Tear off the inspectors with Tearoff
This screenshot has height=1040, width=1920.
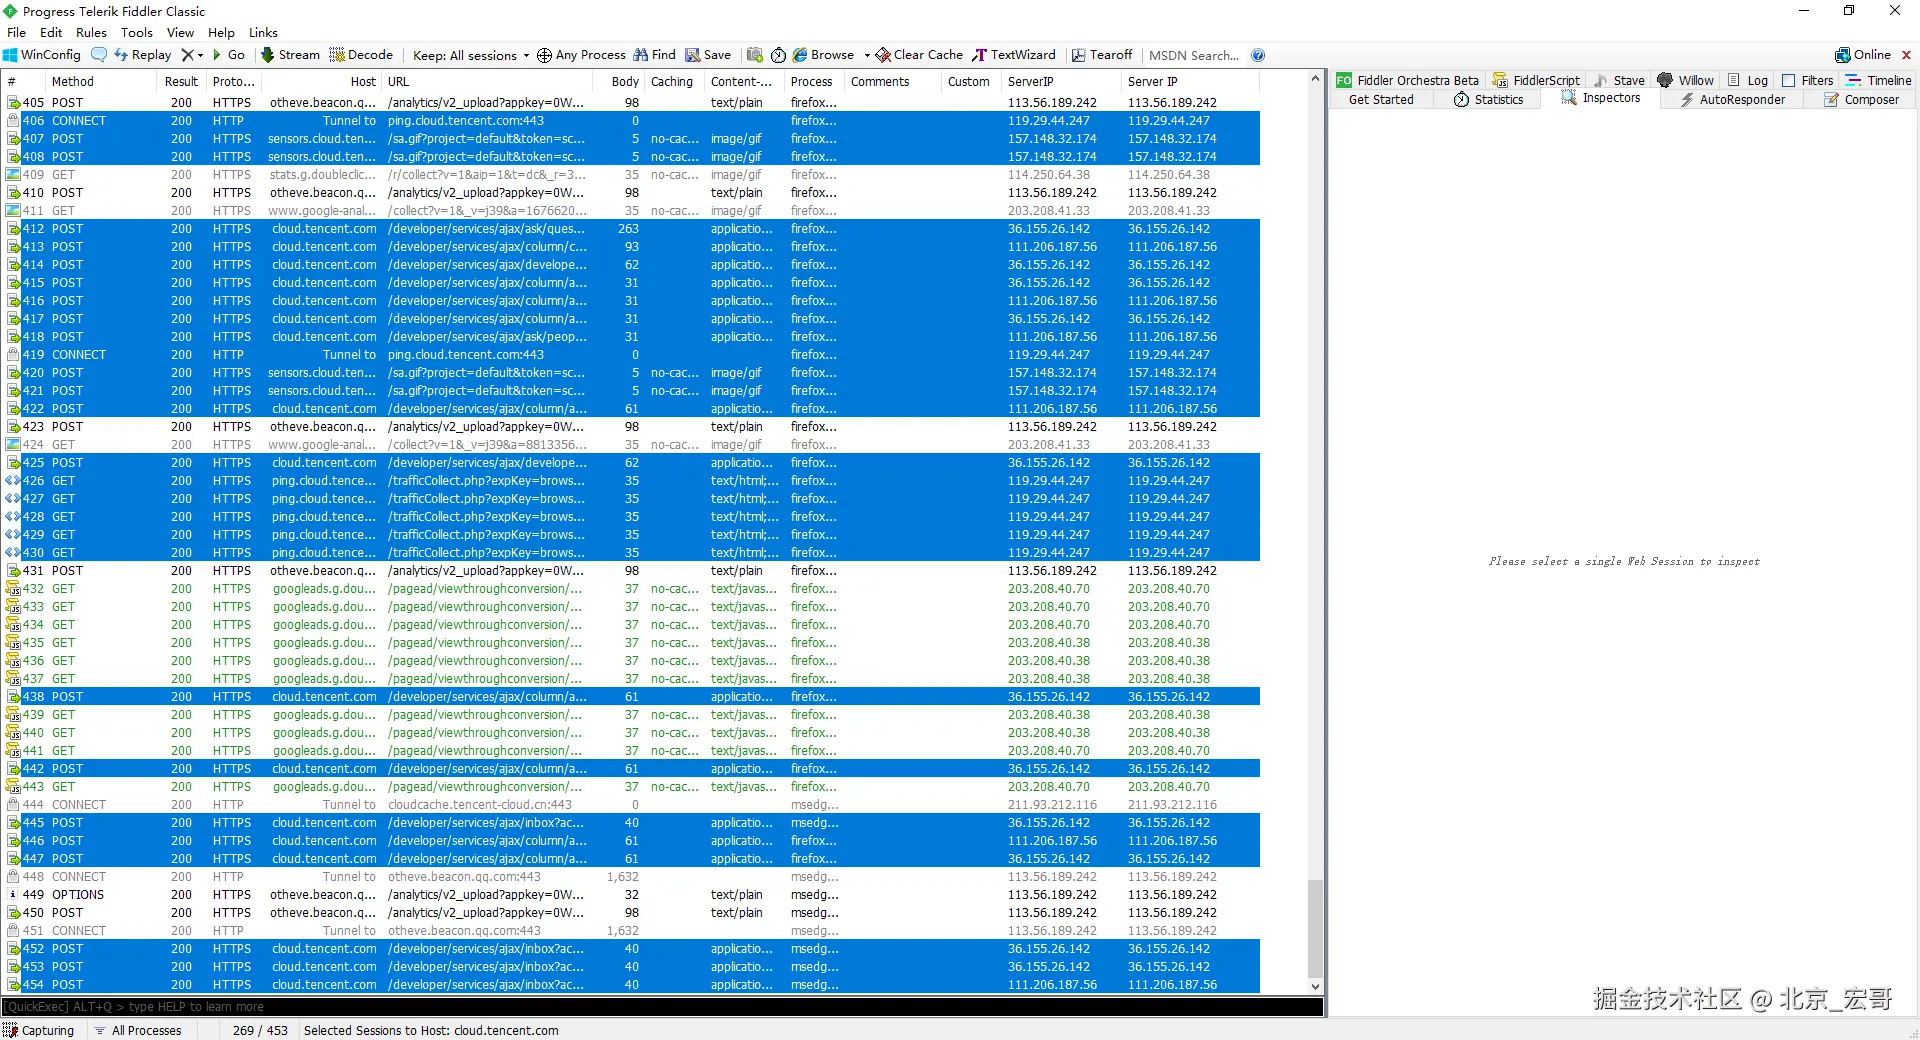pos(1102,55)
